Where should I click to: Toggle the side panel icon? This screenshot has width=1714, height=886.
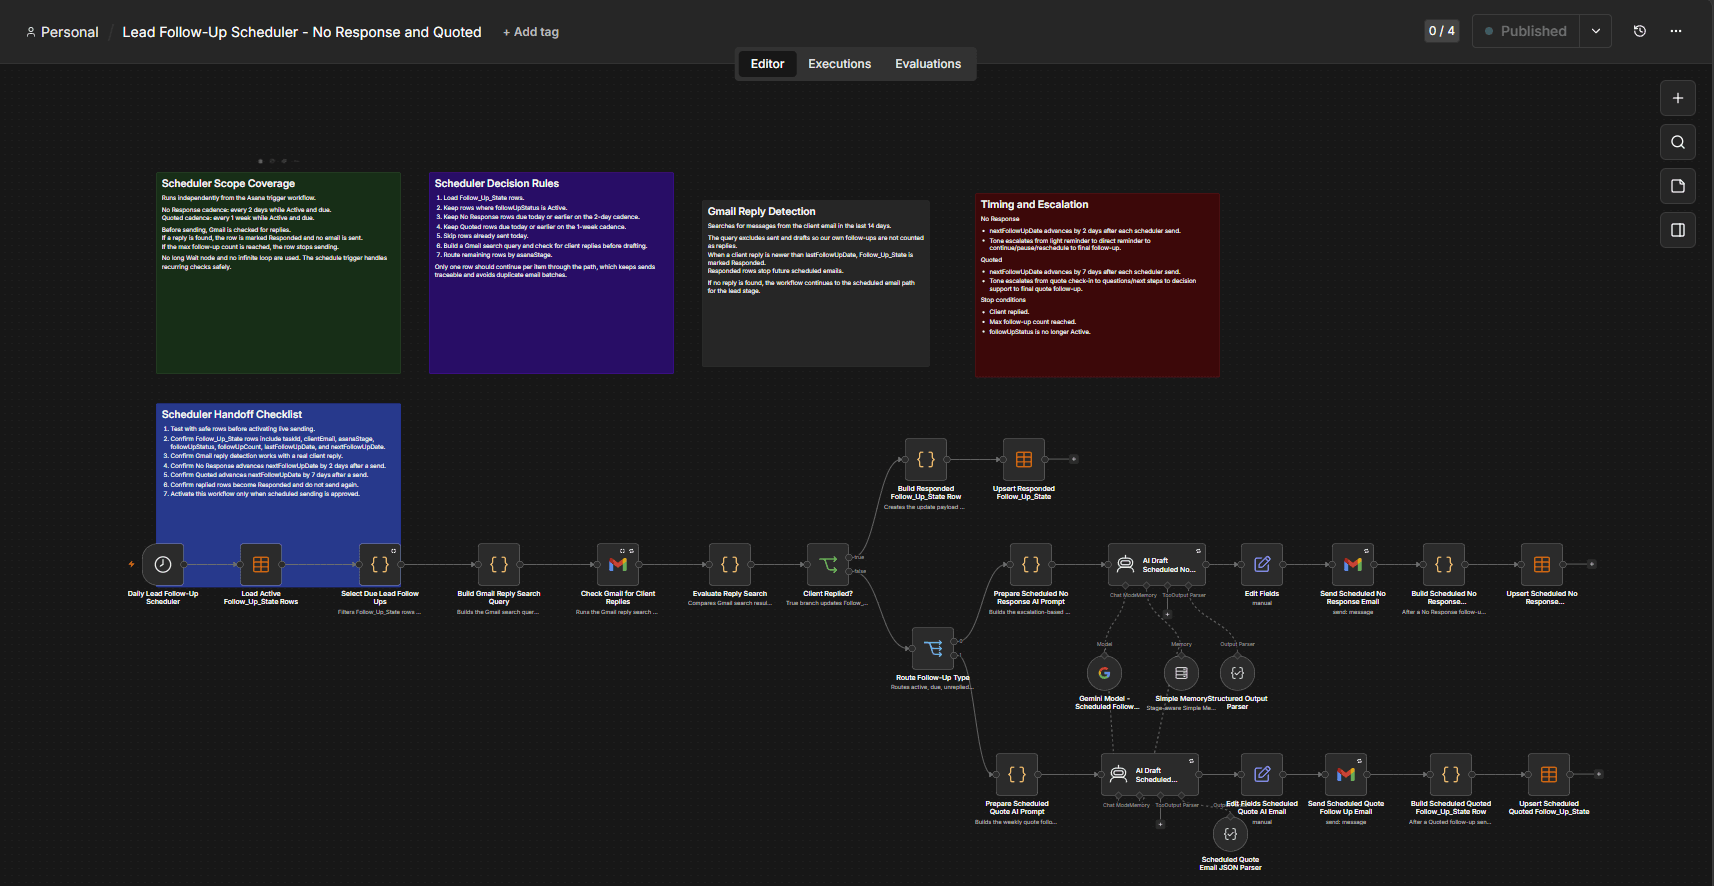pyautogui.click(x=1678, y=230)
